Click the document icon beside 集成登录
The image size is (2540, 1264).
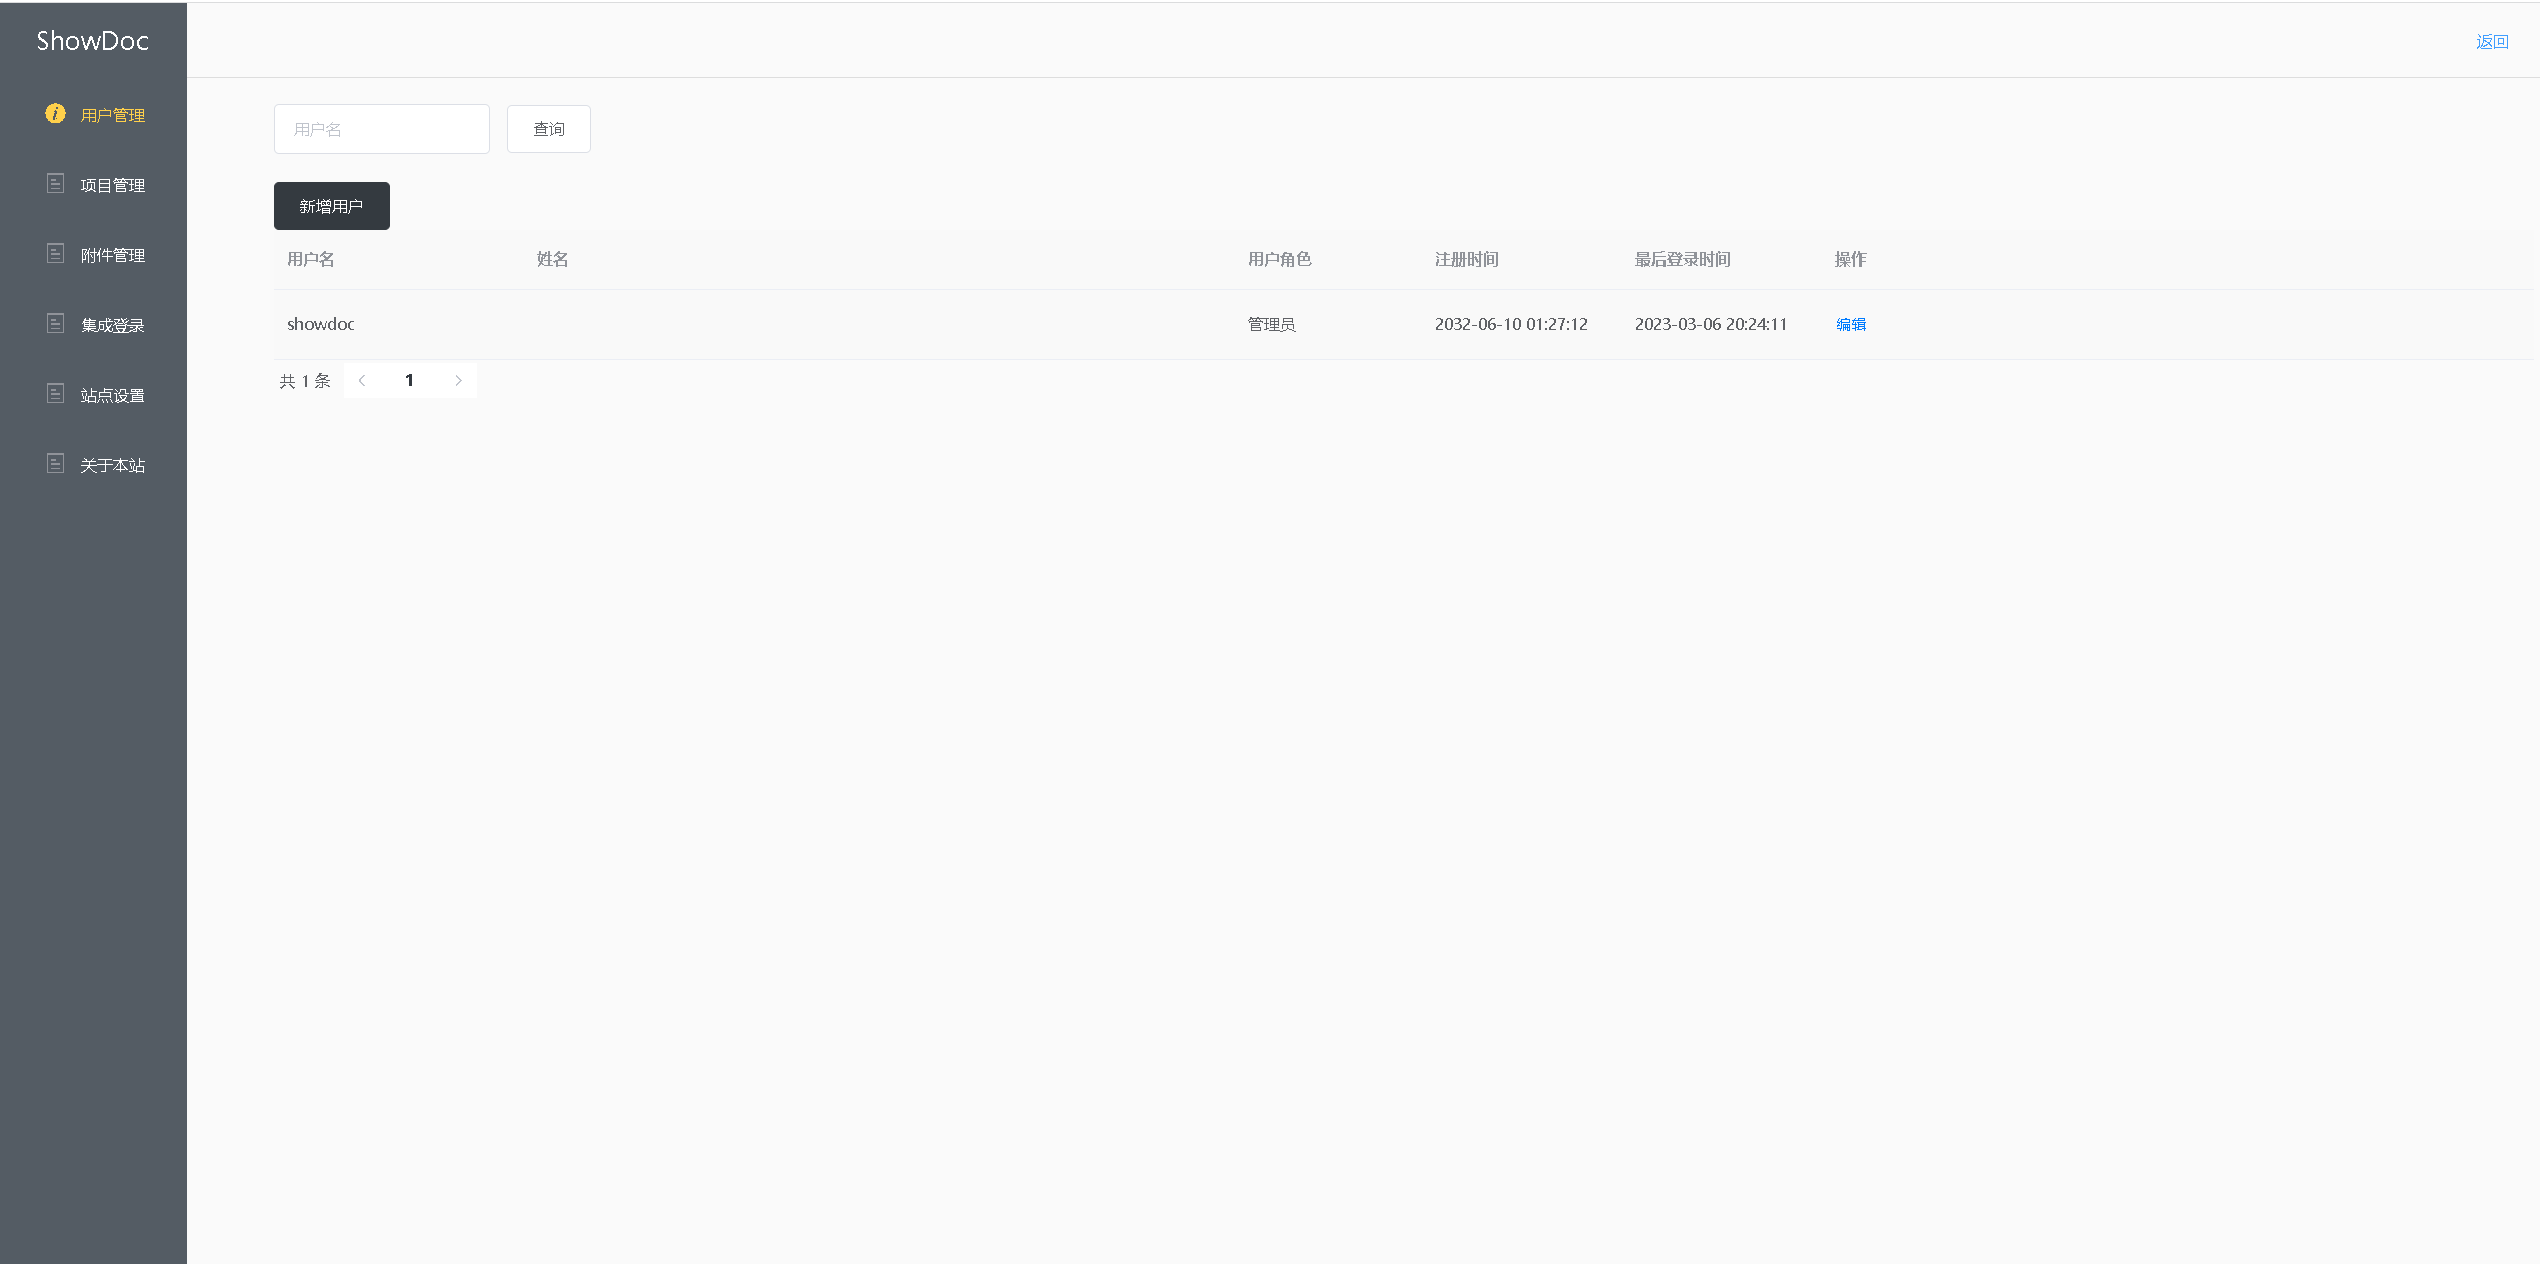click(x=55, y=324)
